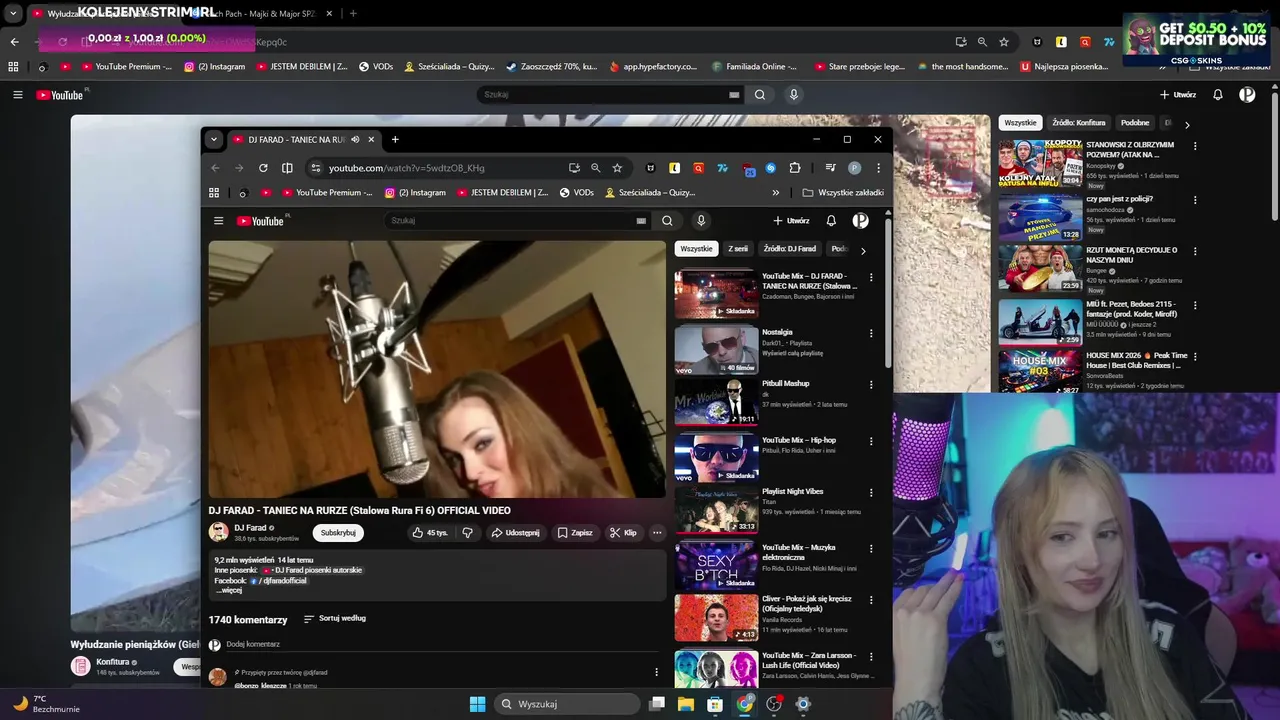Open the apps grid in the front bookmarks bar

click(x=214, y=192)
